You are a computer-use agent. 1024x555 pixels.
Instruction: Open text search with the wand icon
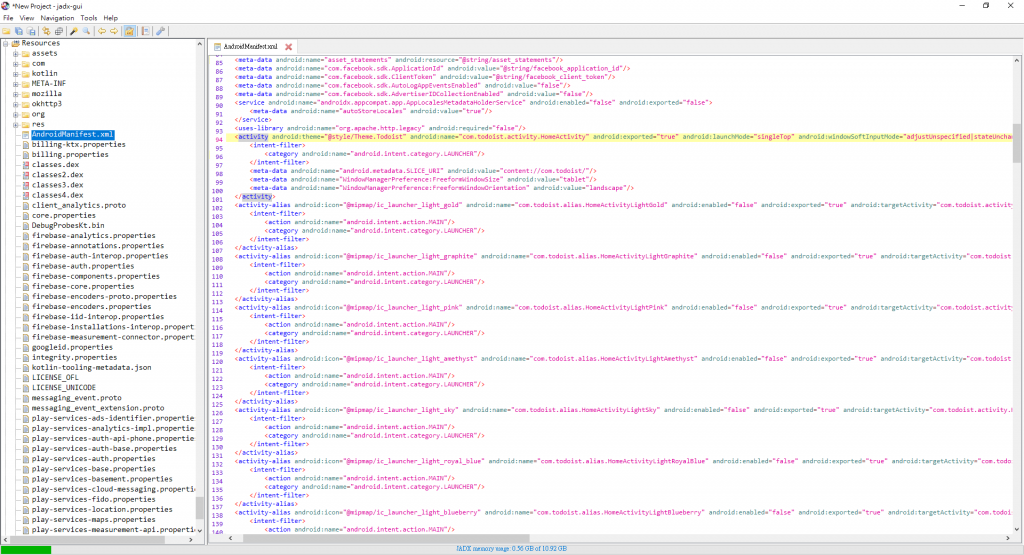(x=74, y=31)
